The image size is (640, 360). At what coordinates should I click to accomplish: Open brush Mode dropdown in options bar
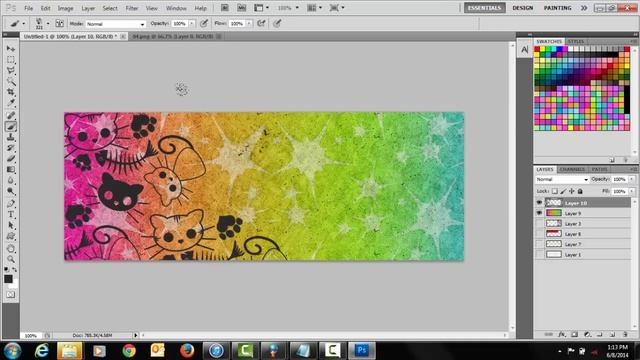[116, 24]
